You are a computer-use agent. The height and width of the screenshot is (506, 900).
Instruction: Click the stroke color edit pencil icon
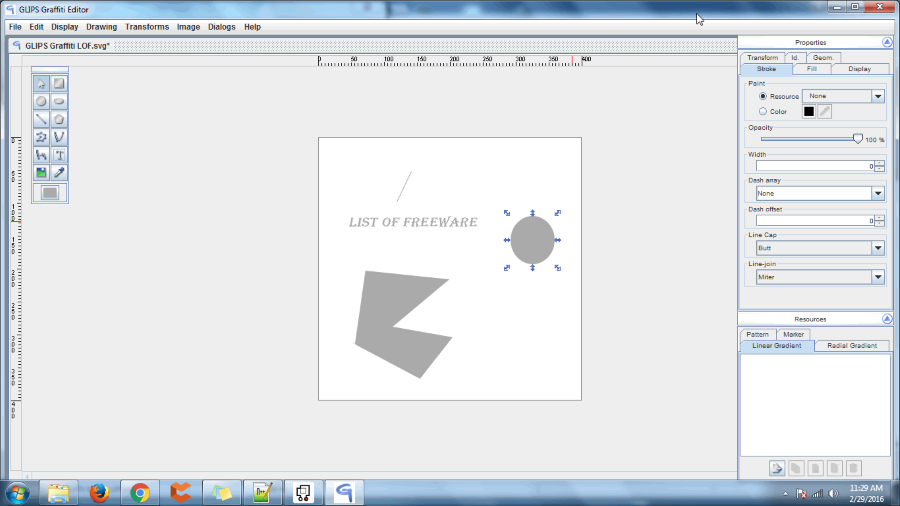[825, 111]
